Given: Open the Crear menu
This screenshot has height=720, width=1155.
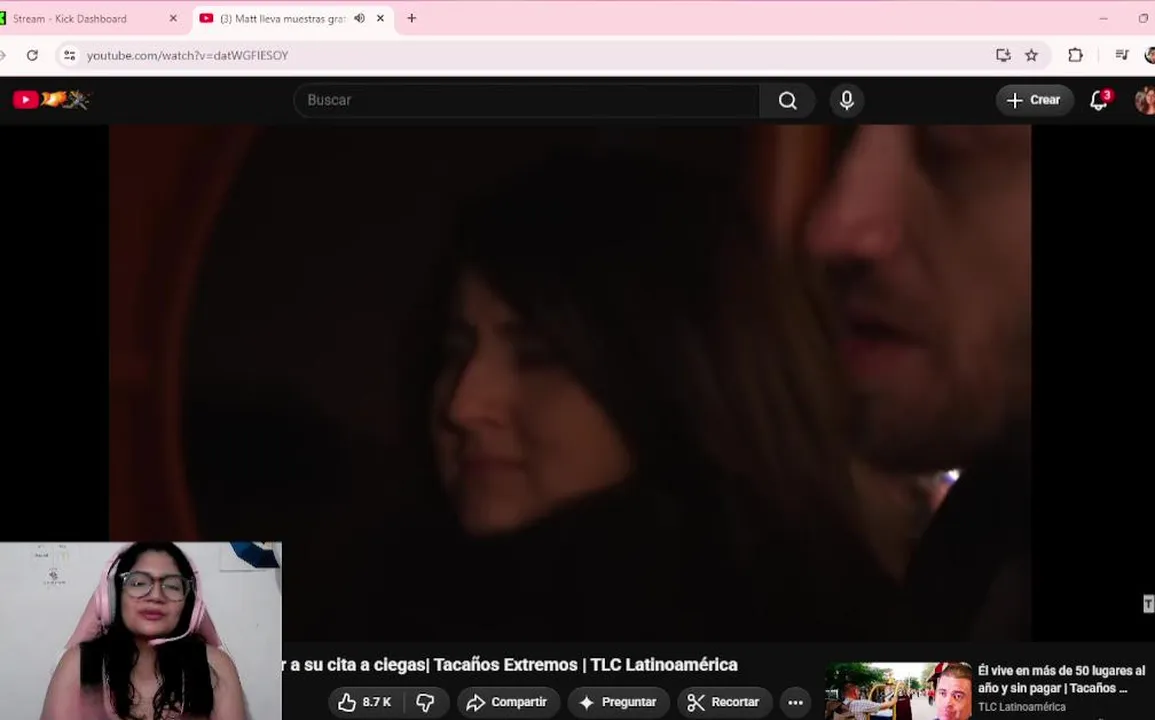Looking at the screenshot, I should tap(1034, 100).
